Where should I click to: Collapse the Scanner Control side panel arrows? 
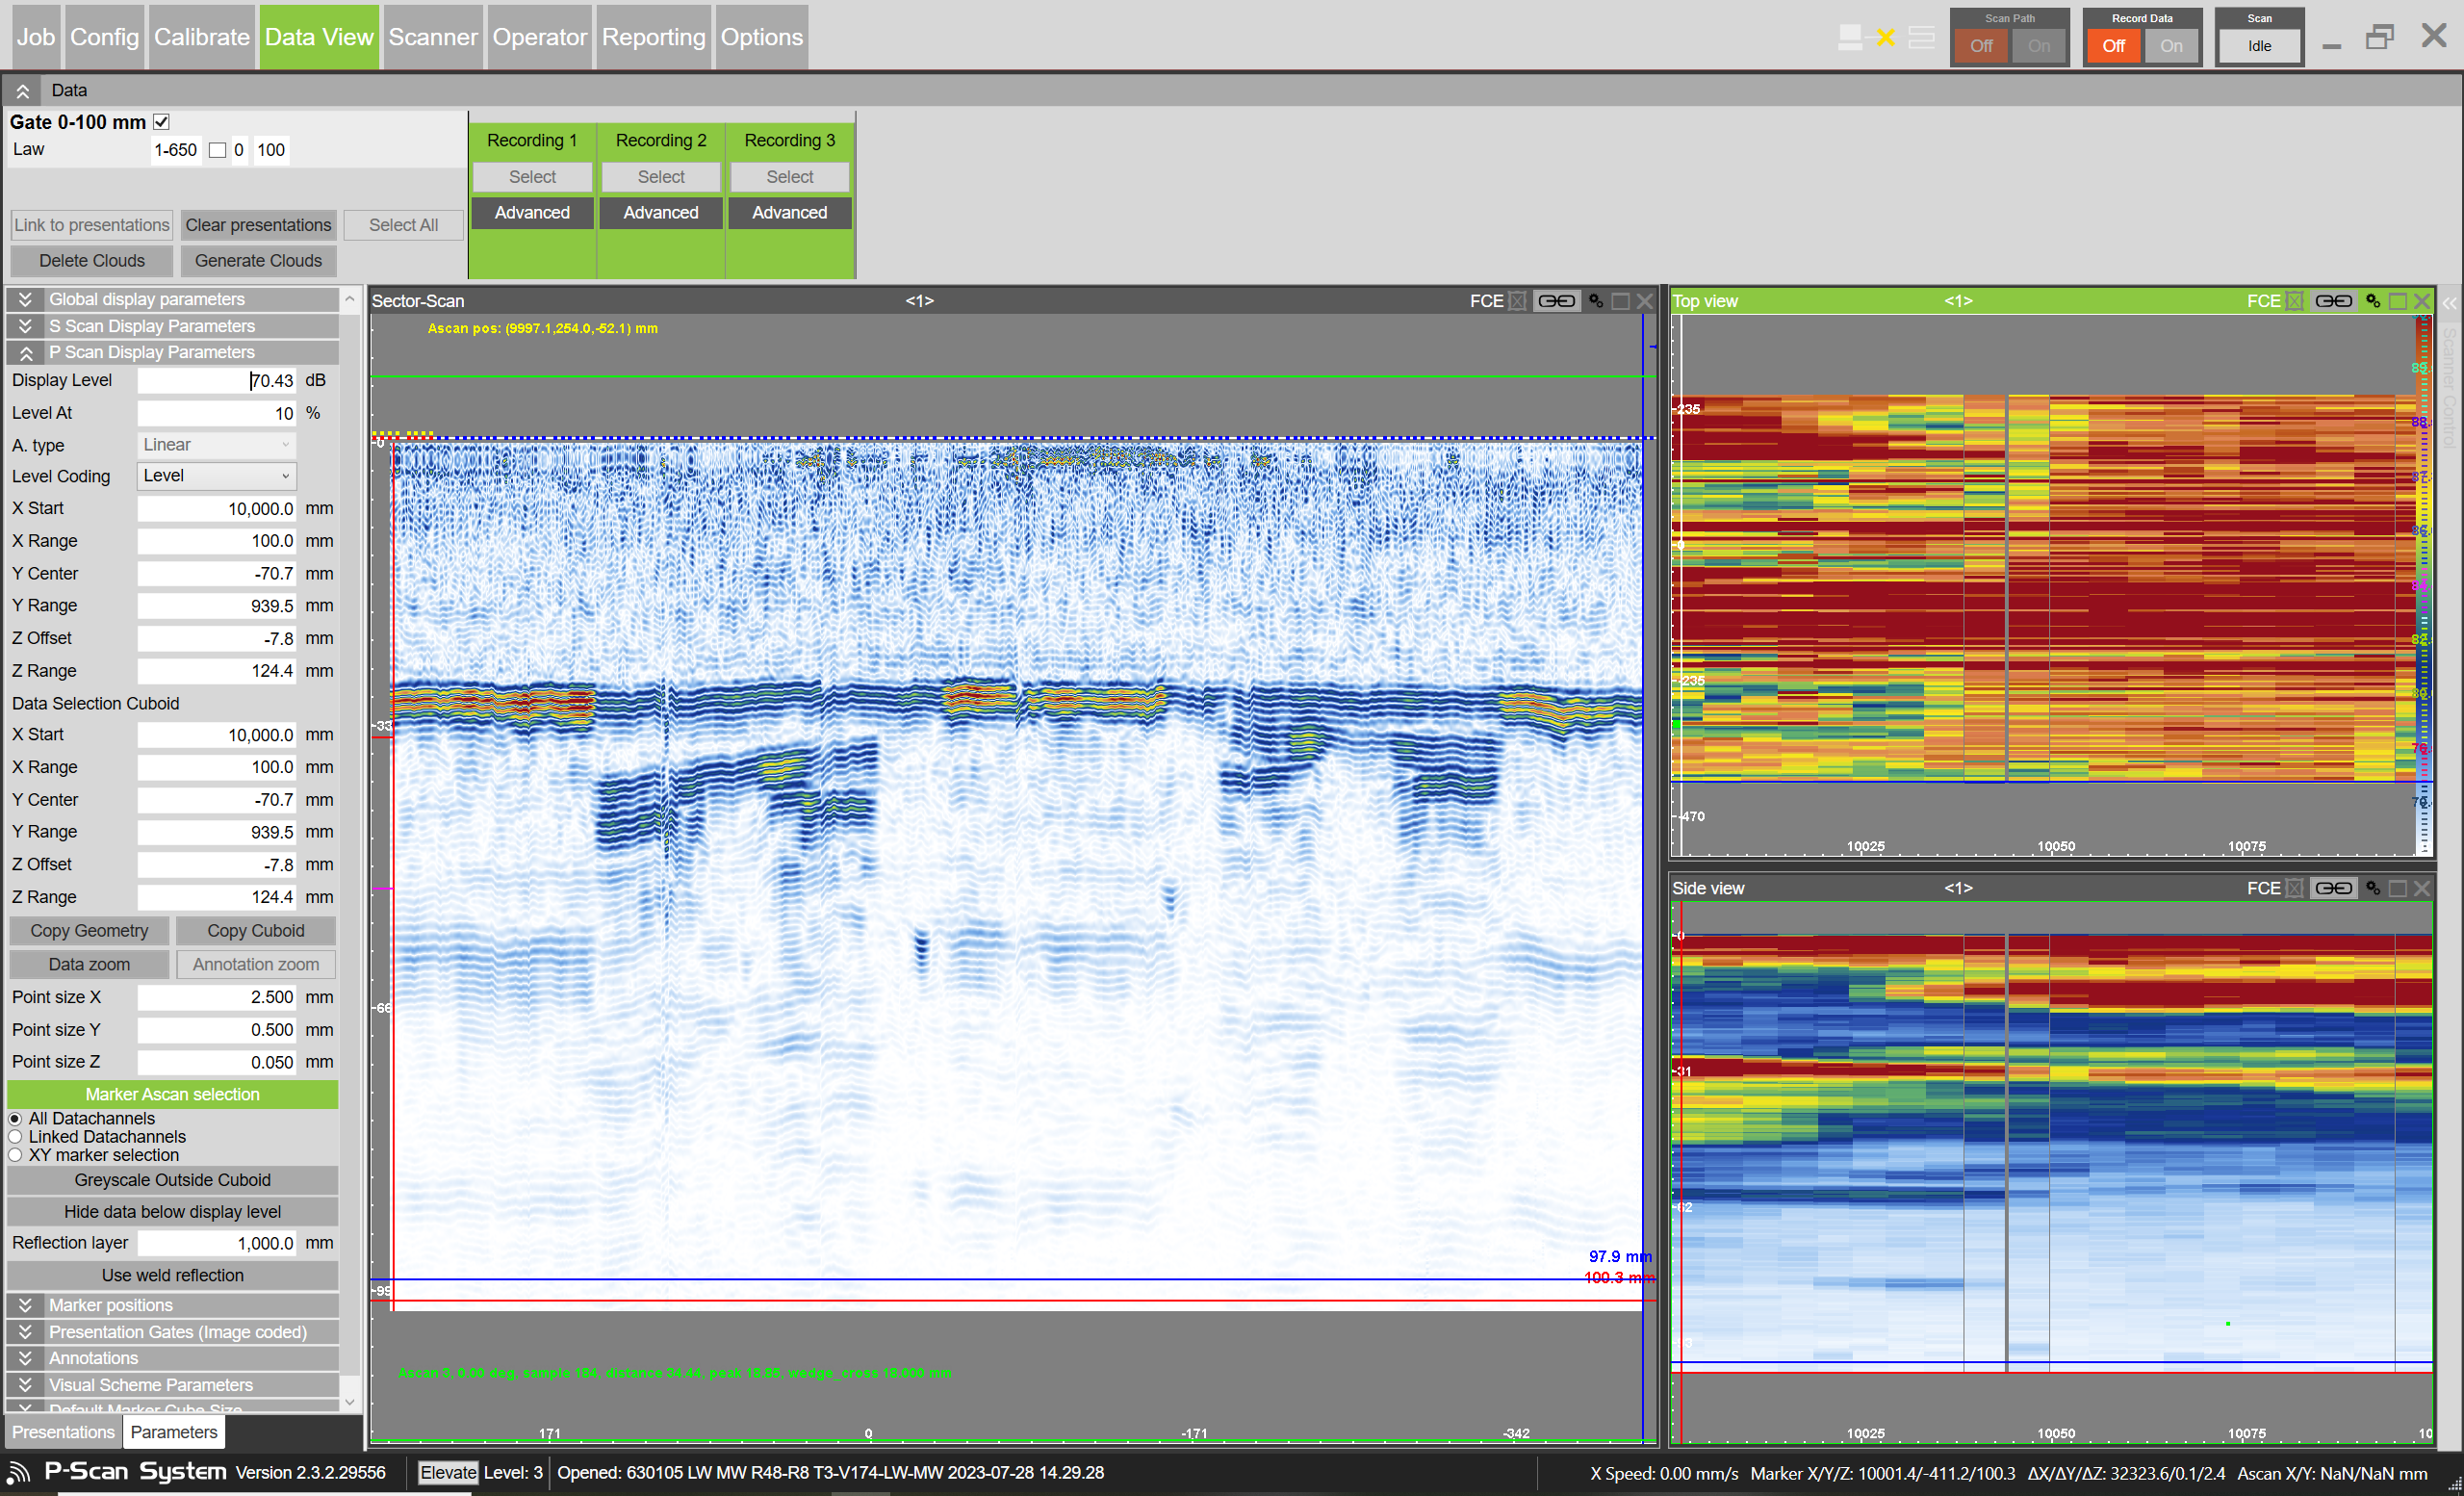[2449, 303]
